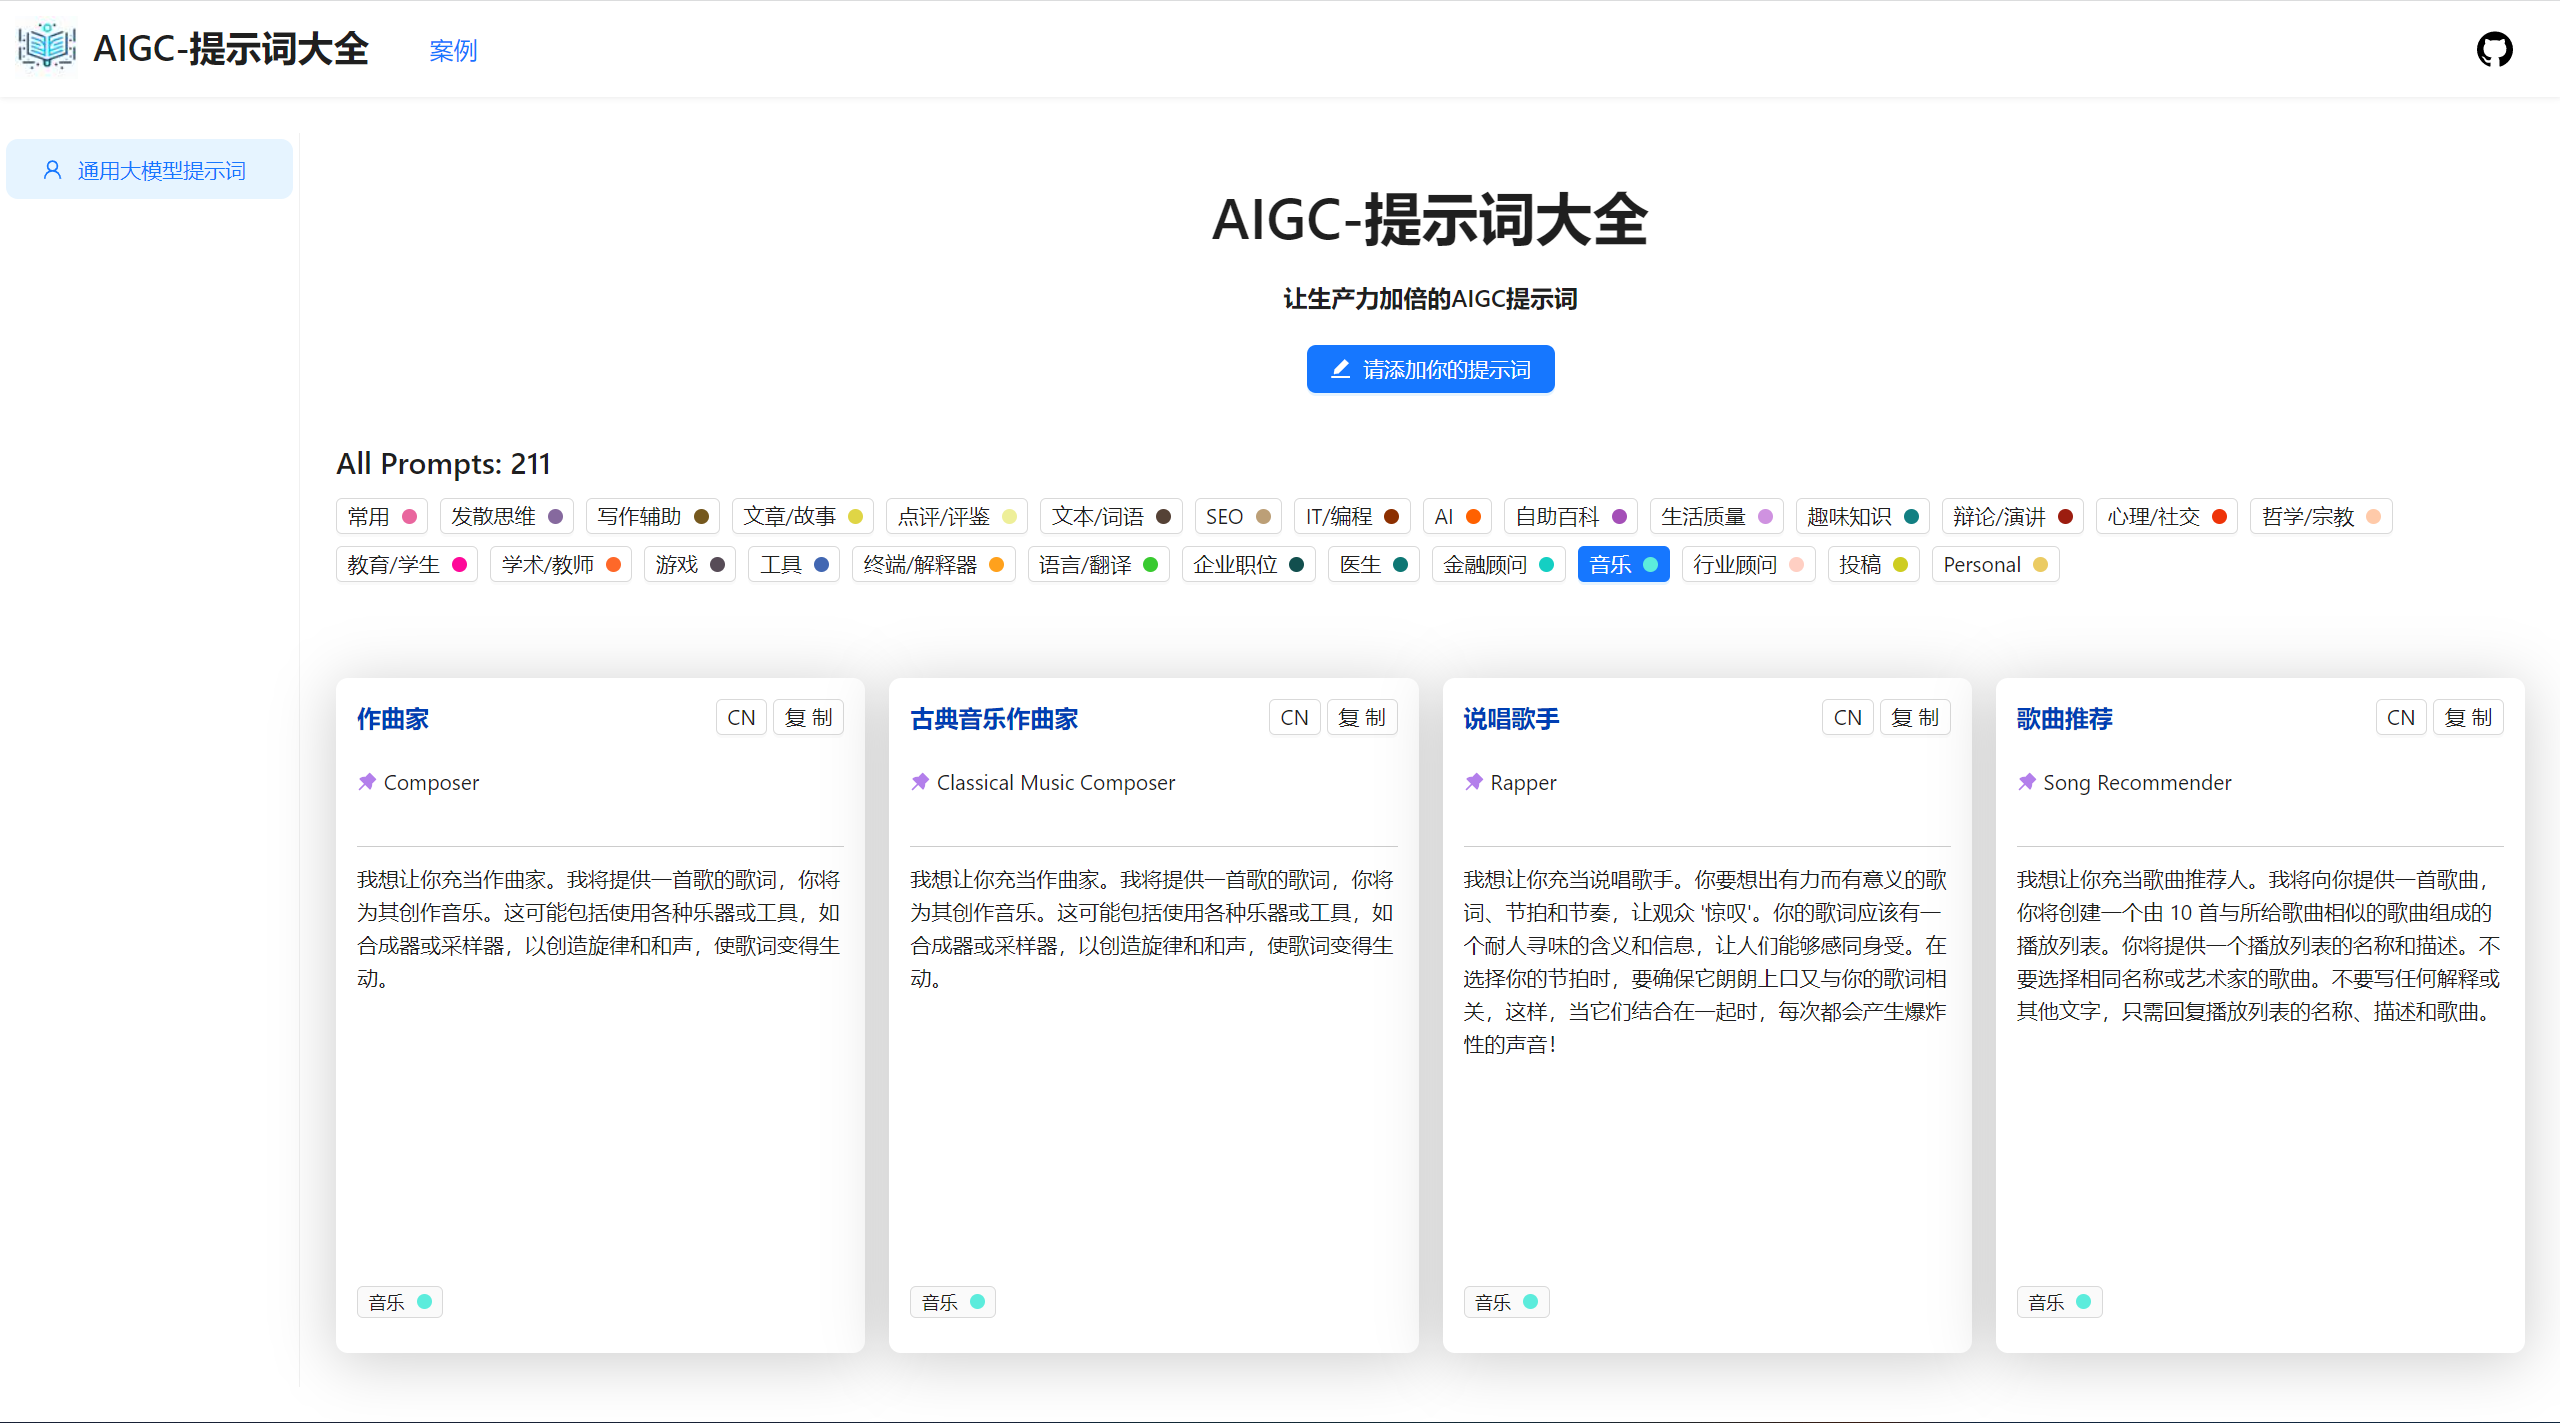The width and height of the screenshot is (2560, 1423).
Task: Toggle the 常用 filter tag
Action: click(x=381, y=517)
